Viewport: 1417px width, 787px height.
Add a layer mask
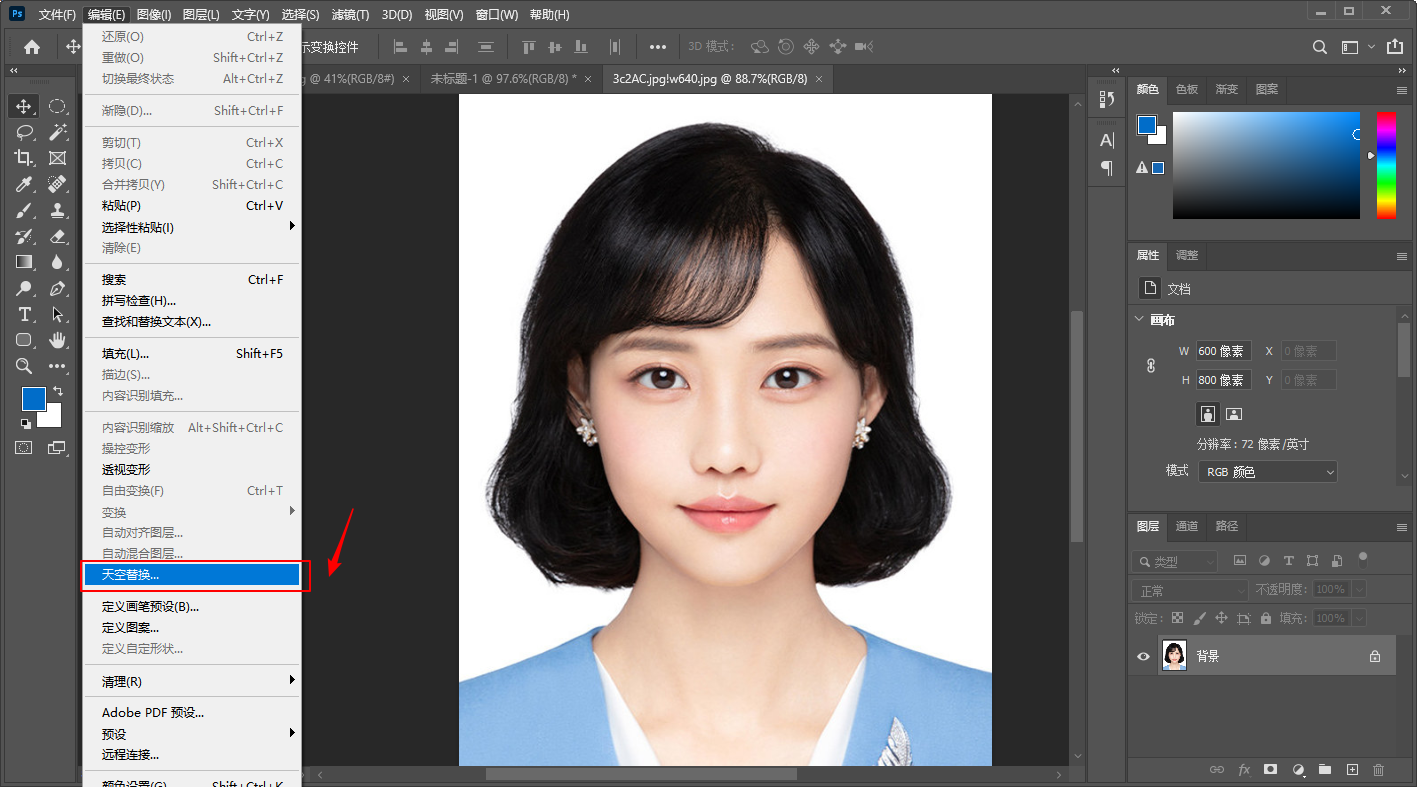(1270, 769)
